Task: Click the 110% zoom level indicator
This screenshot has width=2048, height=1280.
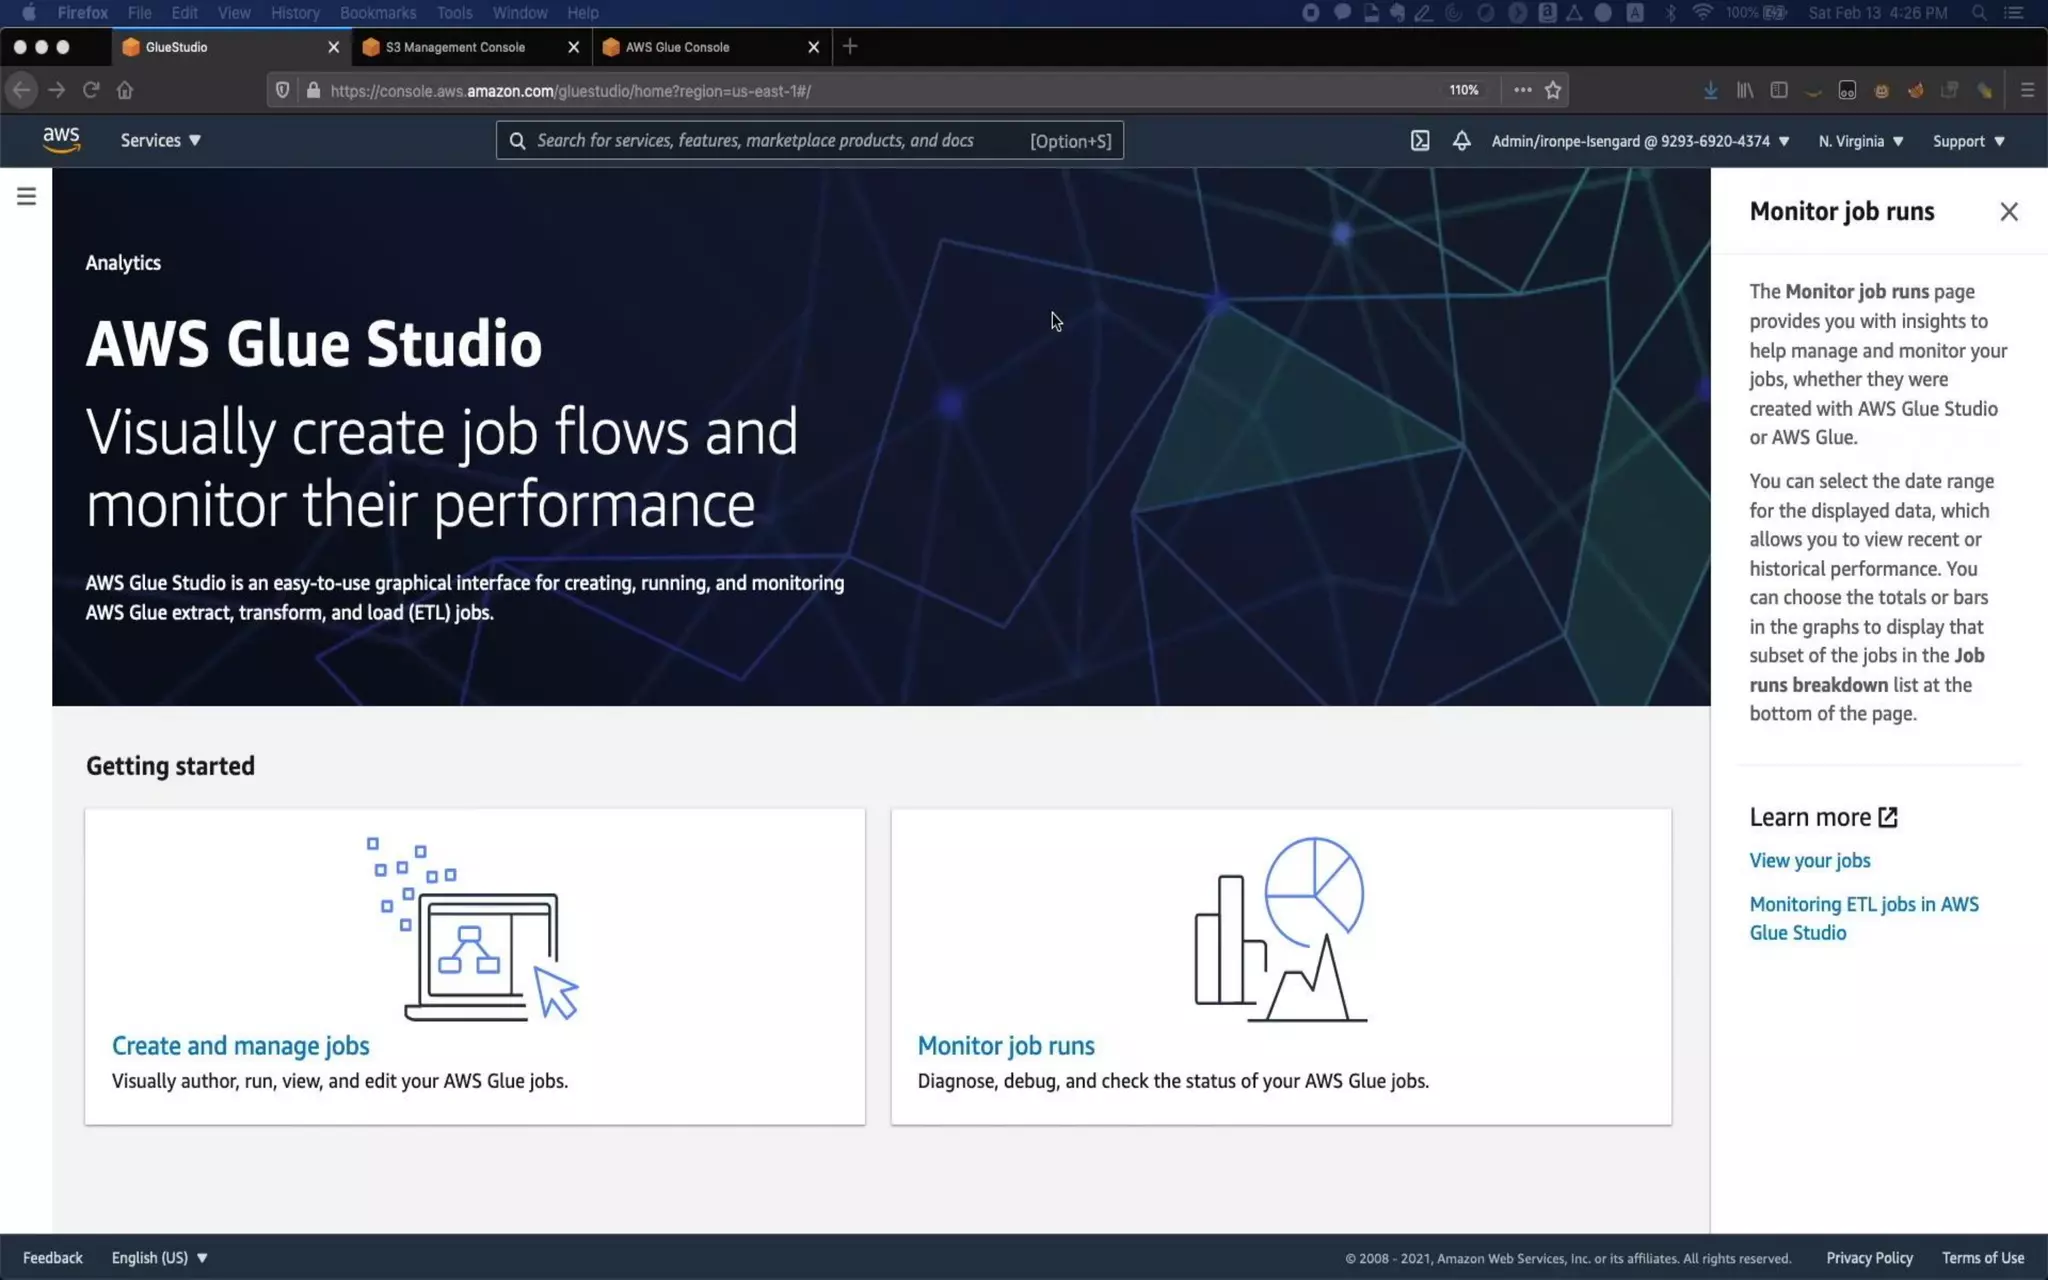Action: coord(1463,90)
